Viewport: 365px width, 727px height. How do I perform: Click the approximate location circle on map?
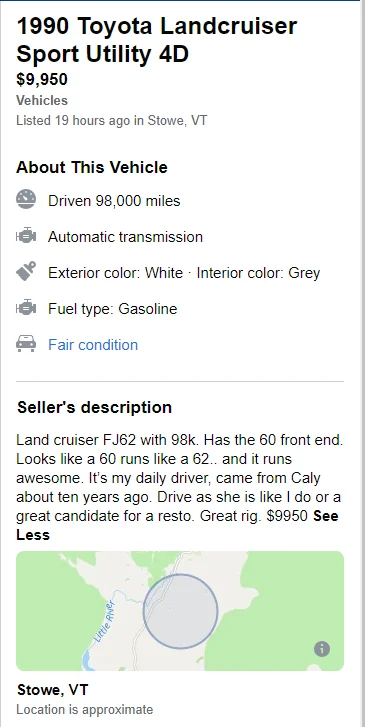180,611
